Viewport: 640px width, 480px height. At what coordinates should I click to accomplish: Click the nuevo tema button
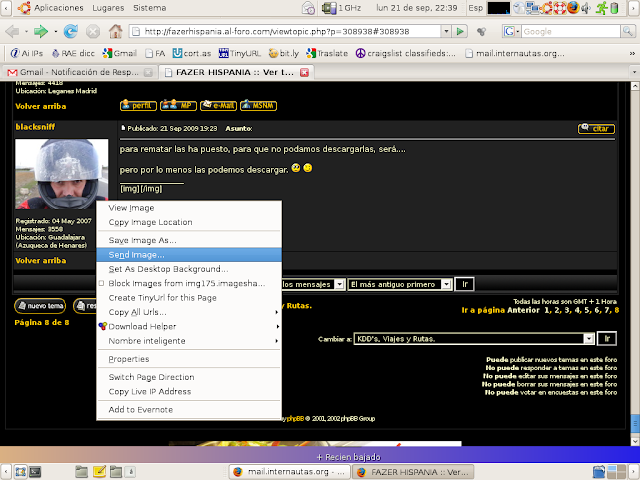coord(40,306)
